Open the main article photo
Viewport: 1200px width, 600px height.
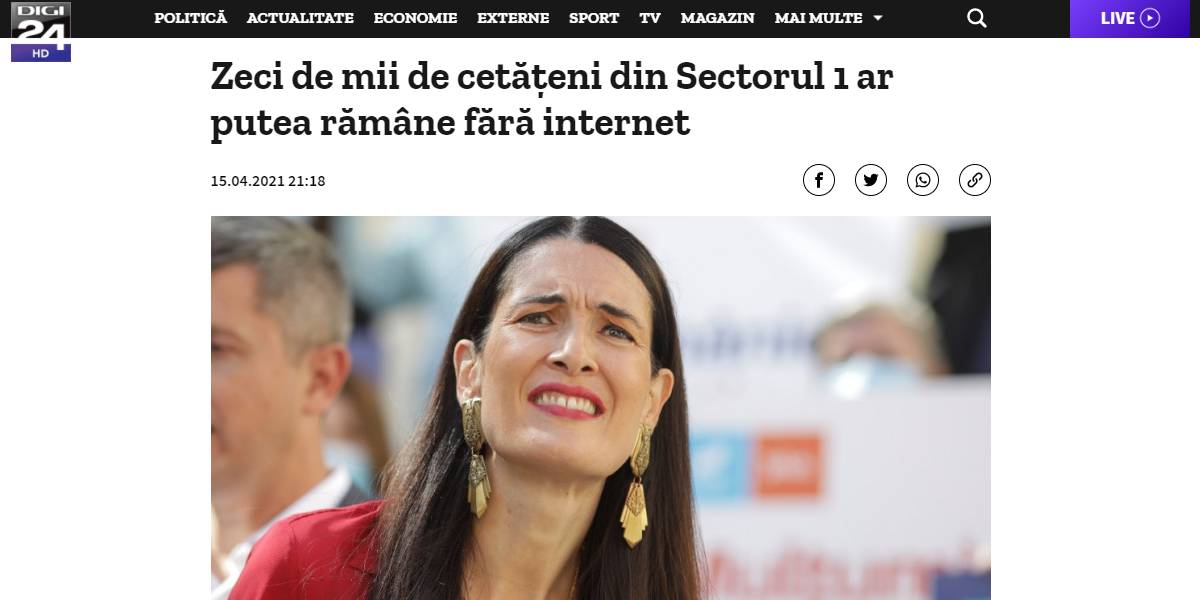[x=600, y=408]
